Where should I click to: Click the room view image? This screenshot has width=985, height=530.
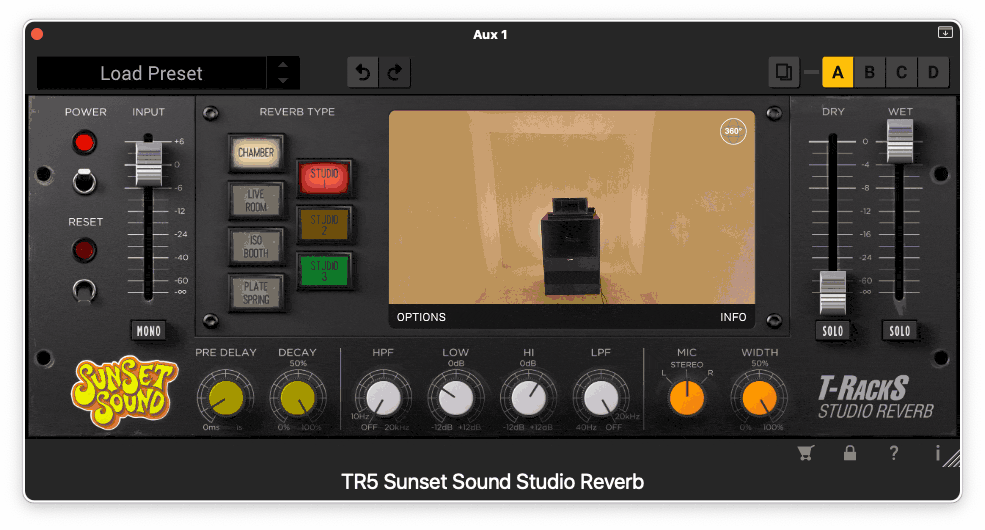pyautogui.click(x=572, y=207)
